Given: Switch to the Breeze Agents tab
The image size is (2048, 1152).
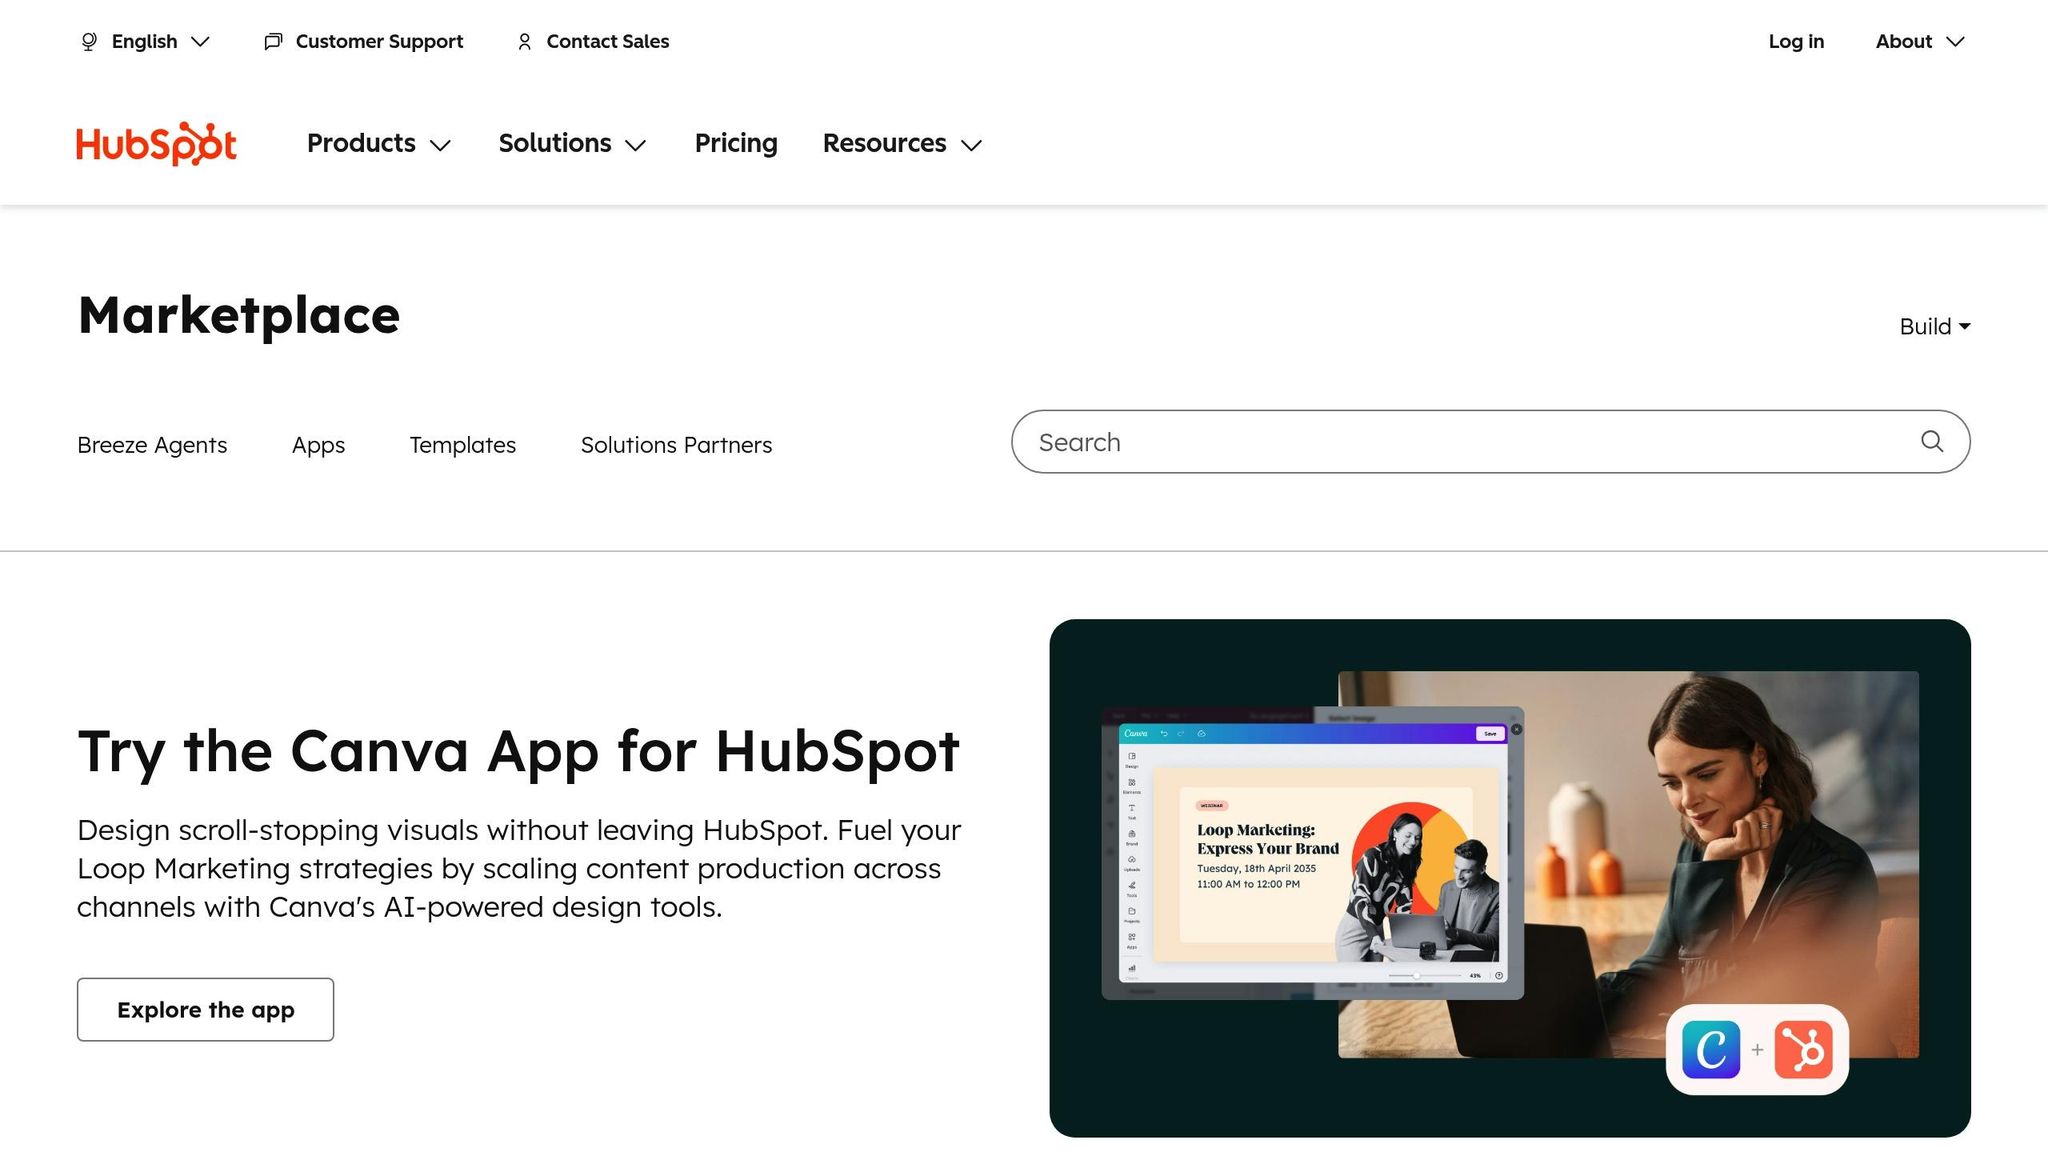Looking at the screenshot, I should [x=152, y=444].
